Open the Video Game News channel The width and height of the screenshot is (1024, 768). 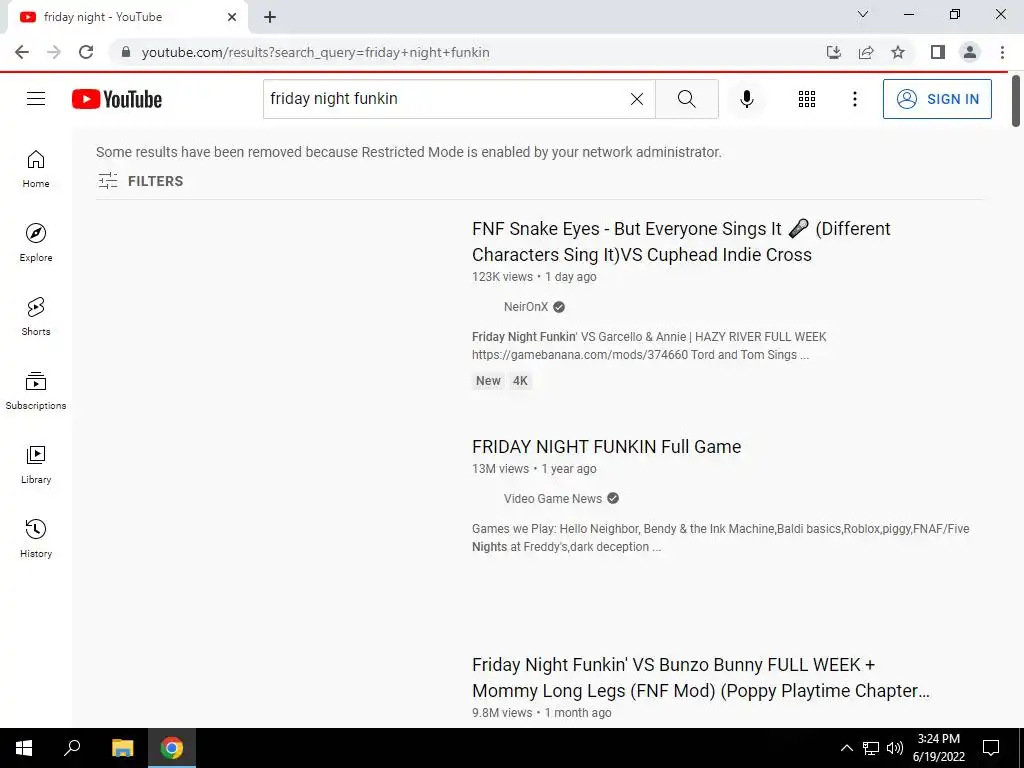click(552, 499)
